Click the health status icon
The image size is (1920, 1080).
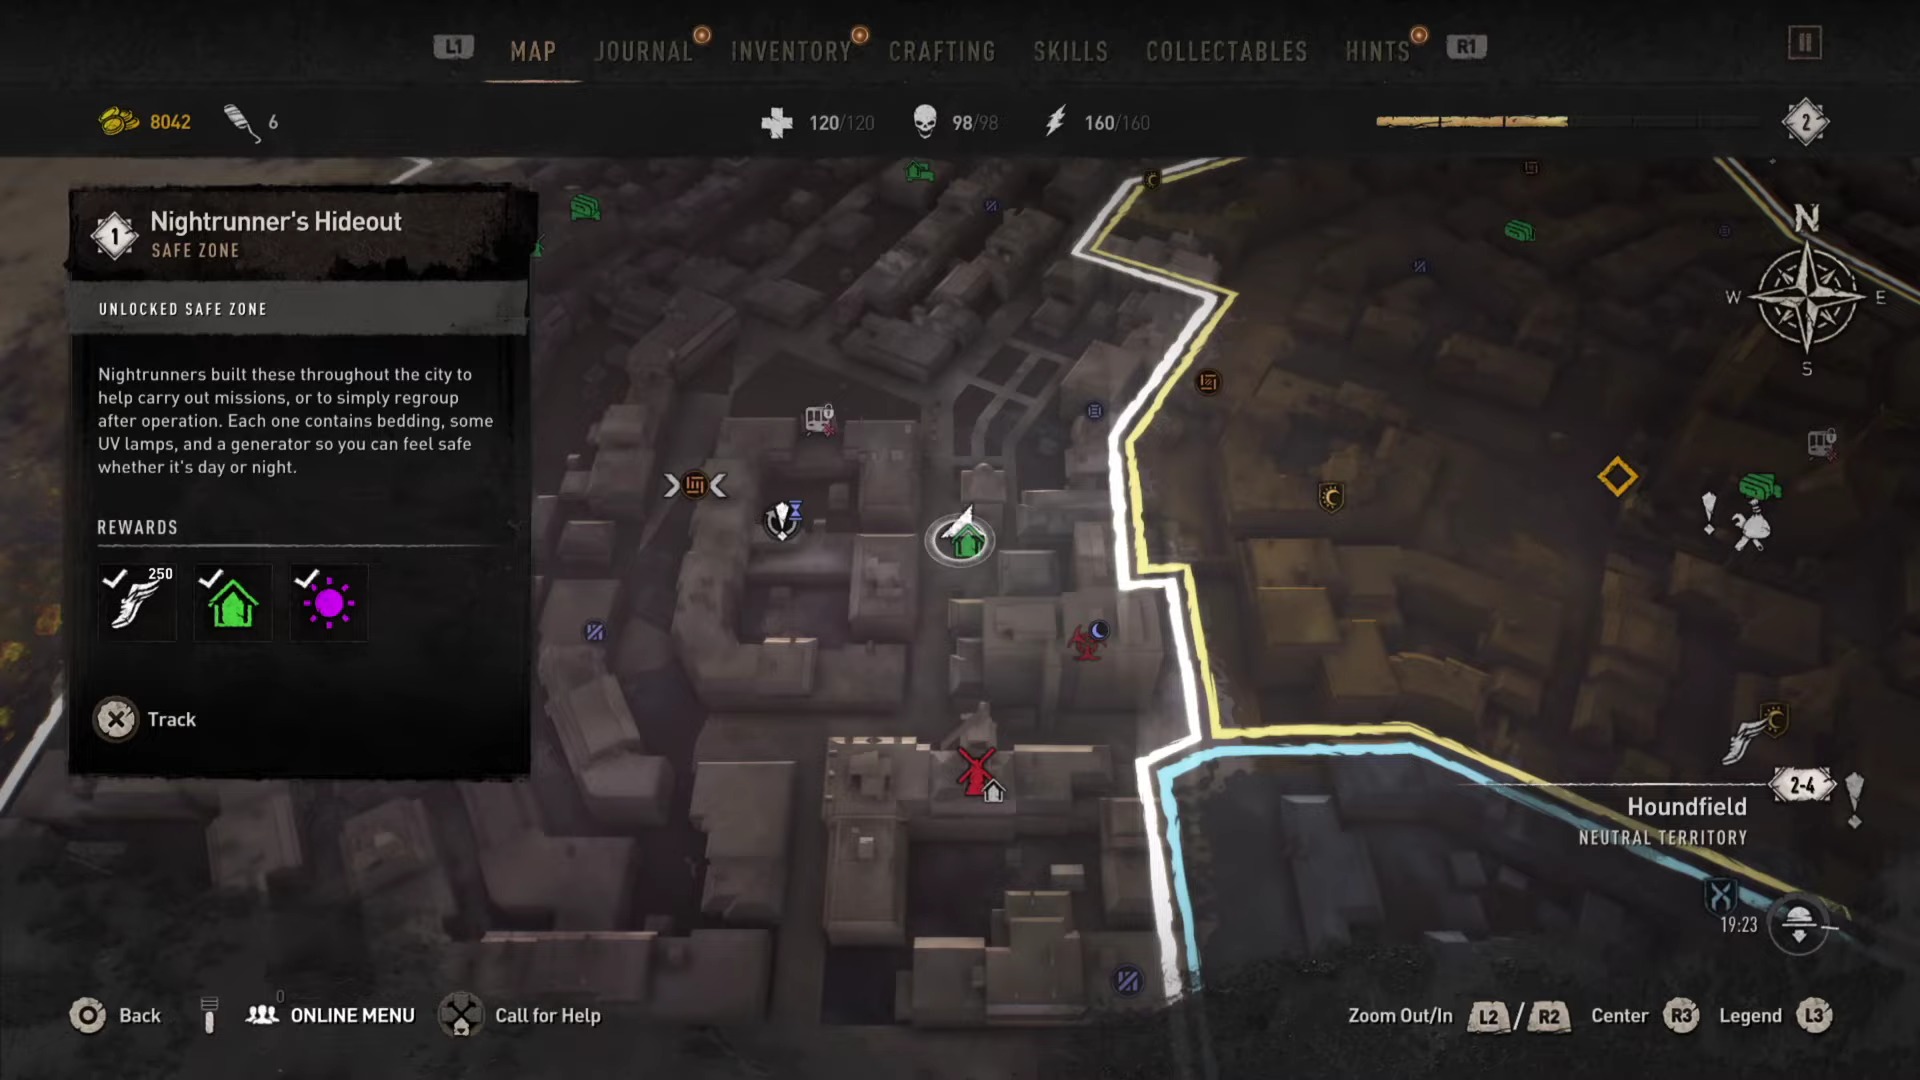(777, 121)
